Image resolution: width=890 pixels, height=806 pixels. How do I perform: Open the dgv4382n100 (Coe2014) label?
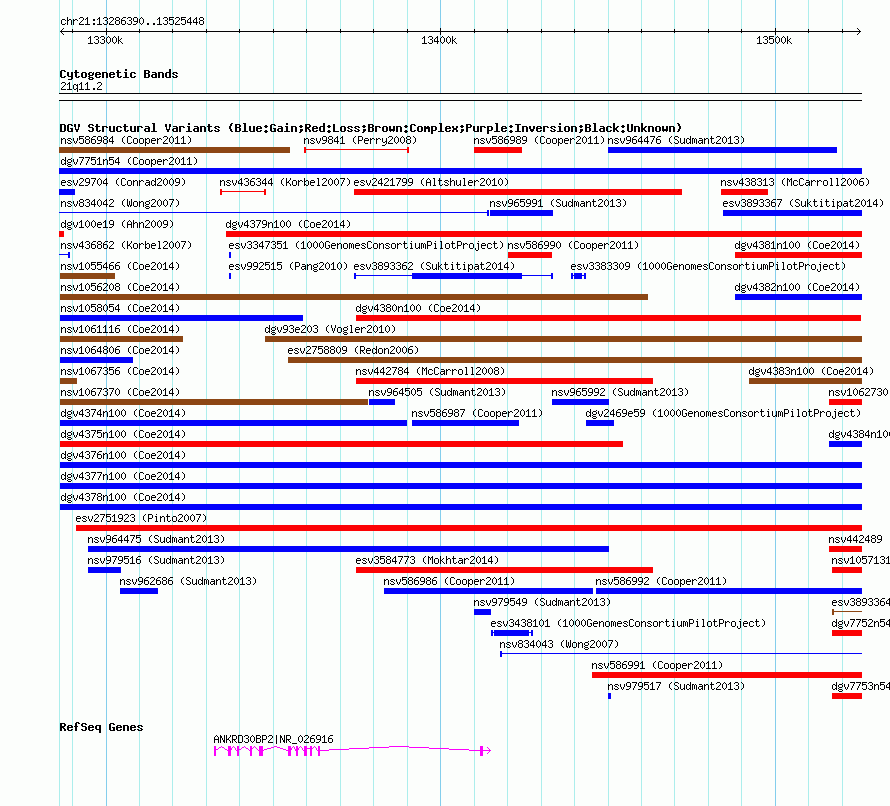point(797,287)
